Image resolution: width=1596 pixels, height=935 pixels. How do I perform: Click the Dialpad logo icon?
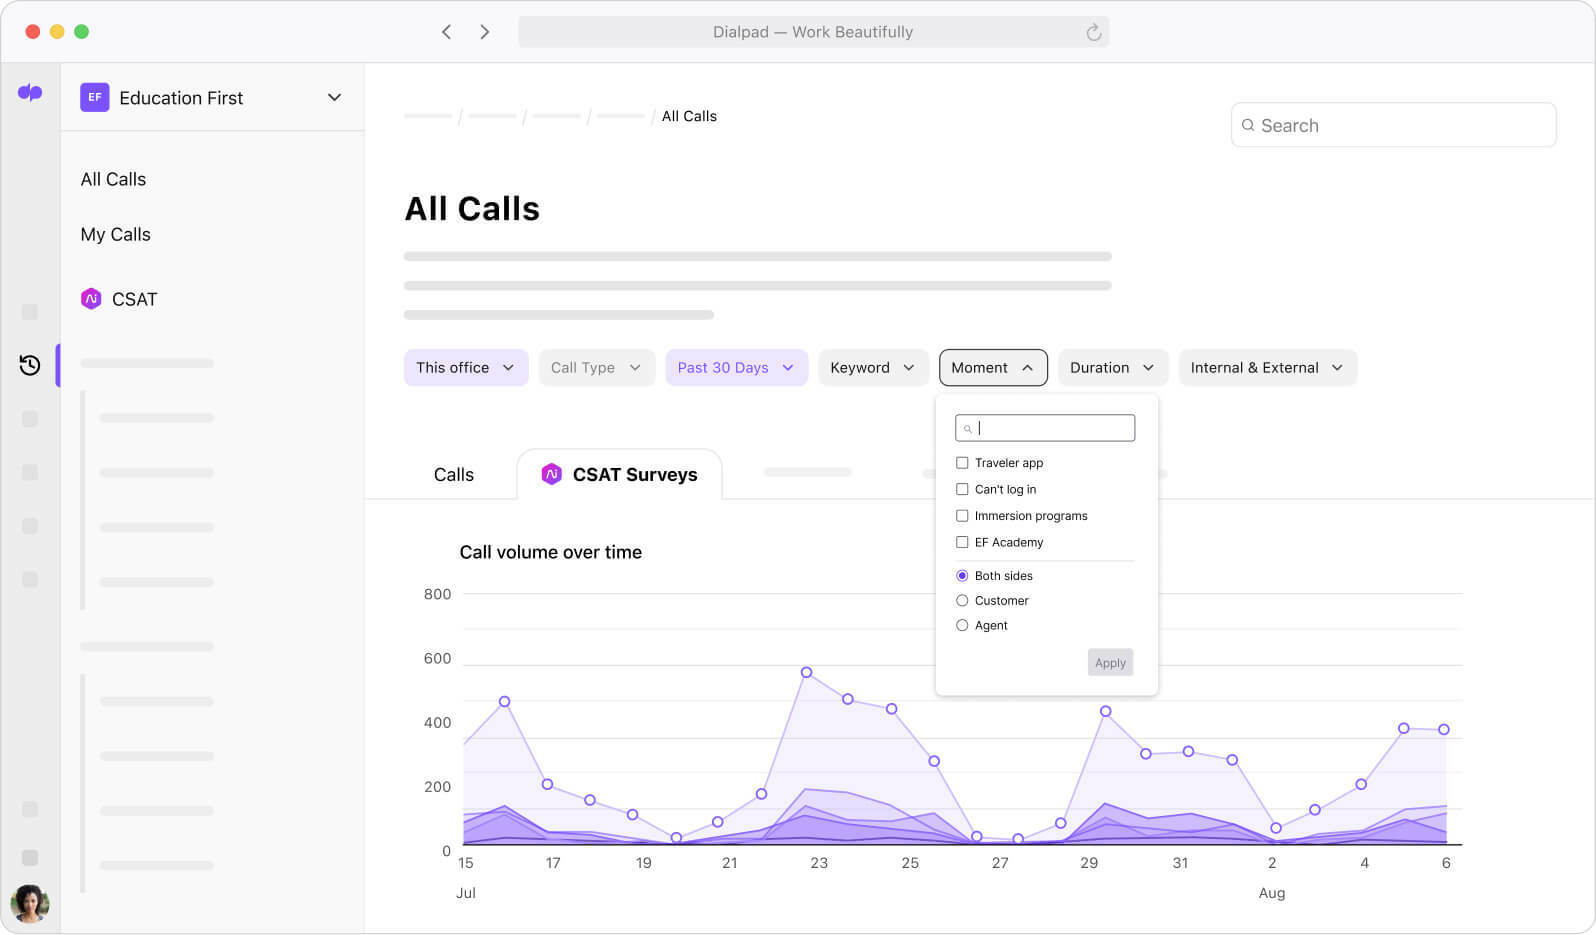tap(30, 93)
